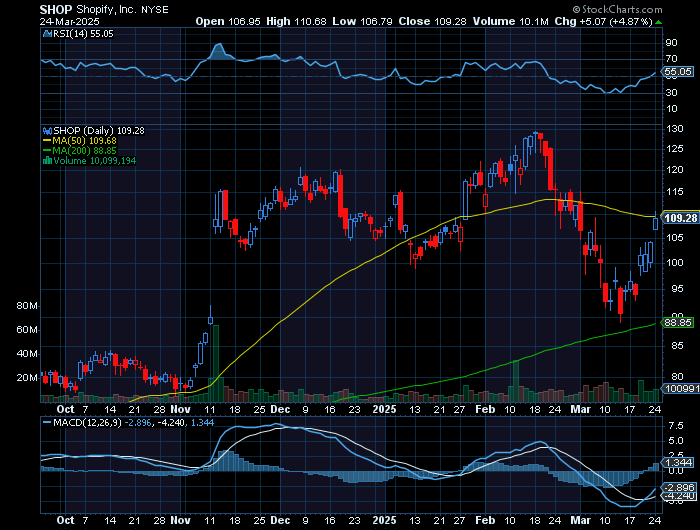Click the Close 109.28 header value
700x530 pixels.
[x=433, y=21]
